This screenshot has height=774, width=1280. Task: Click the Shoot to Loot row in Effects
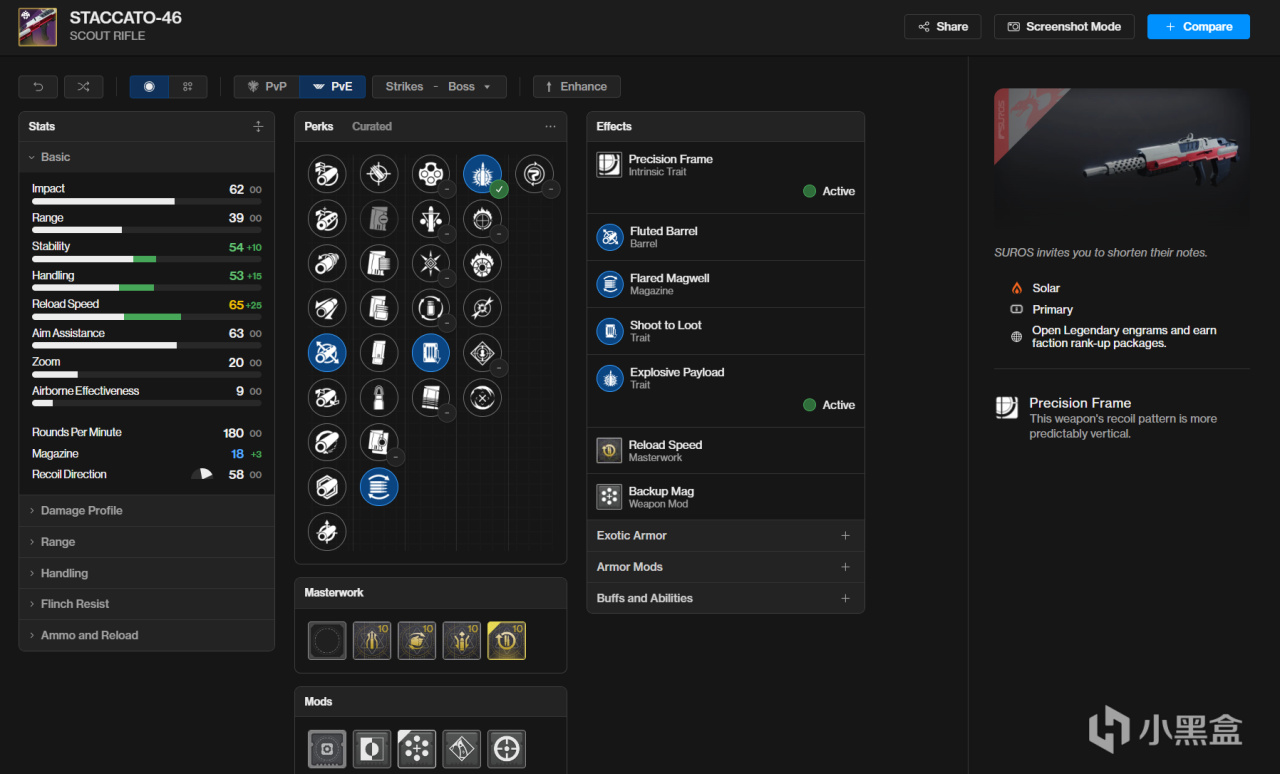(725, 331)
